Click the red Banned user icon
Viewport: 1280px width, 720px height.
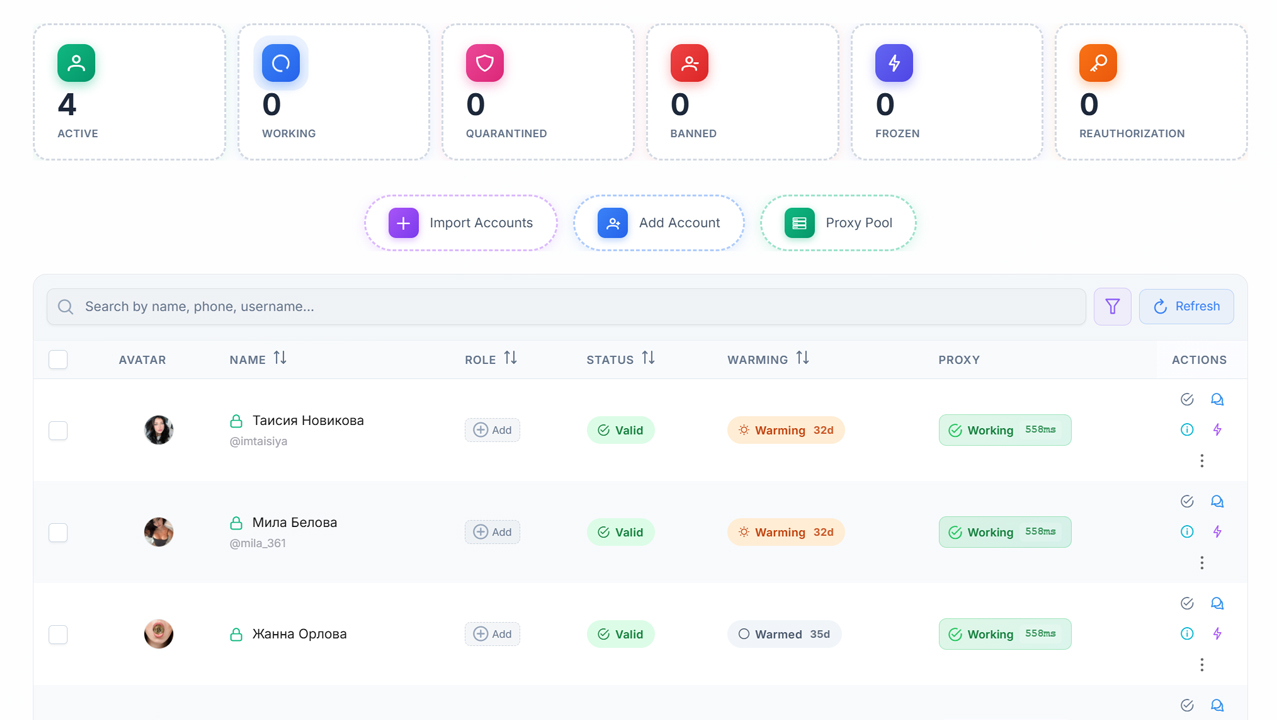690,63
